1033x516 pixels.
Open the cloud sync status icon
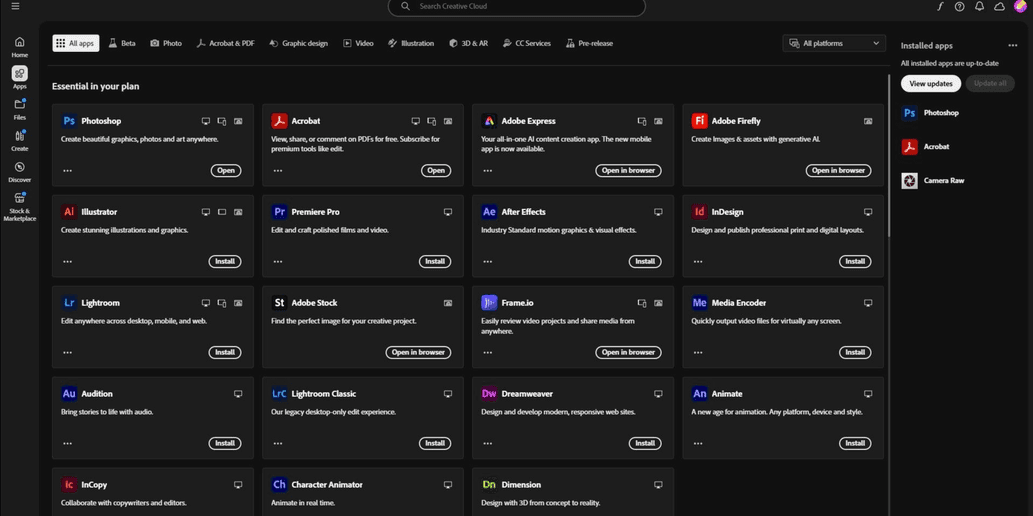999,7
